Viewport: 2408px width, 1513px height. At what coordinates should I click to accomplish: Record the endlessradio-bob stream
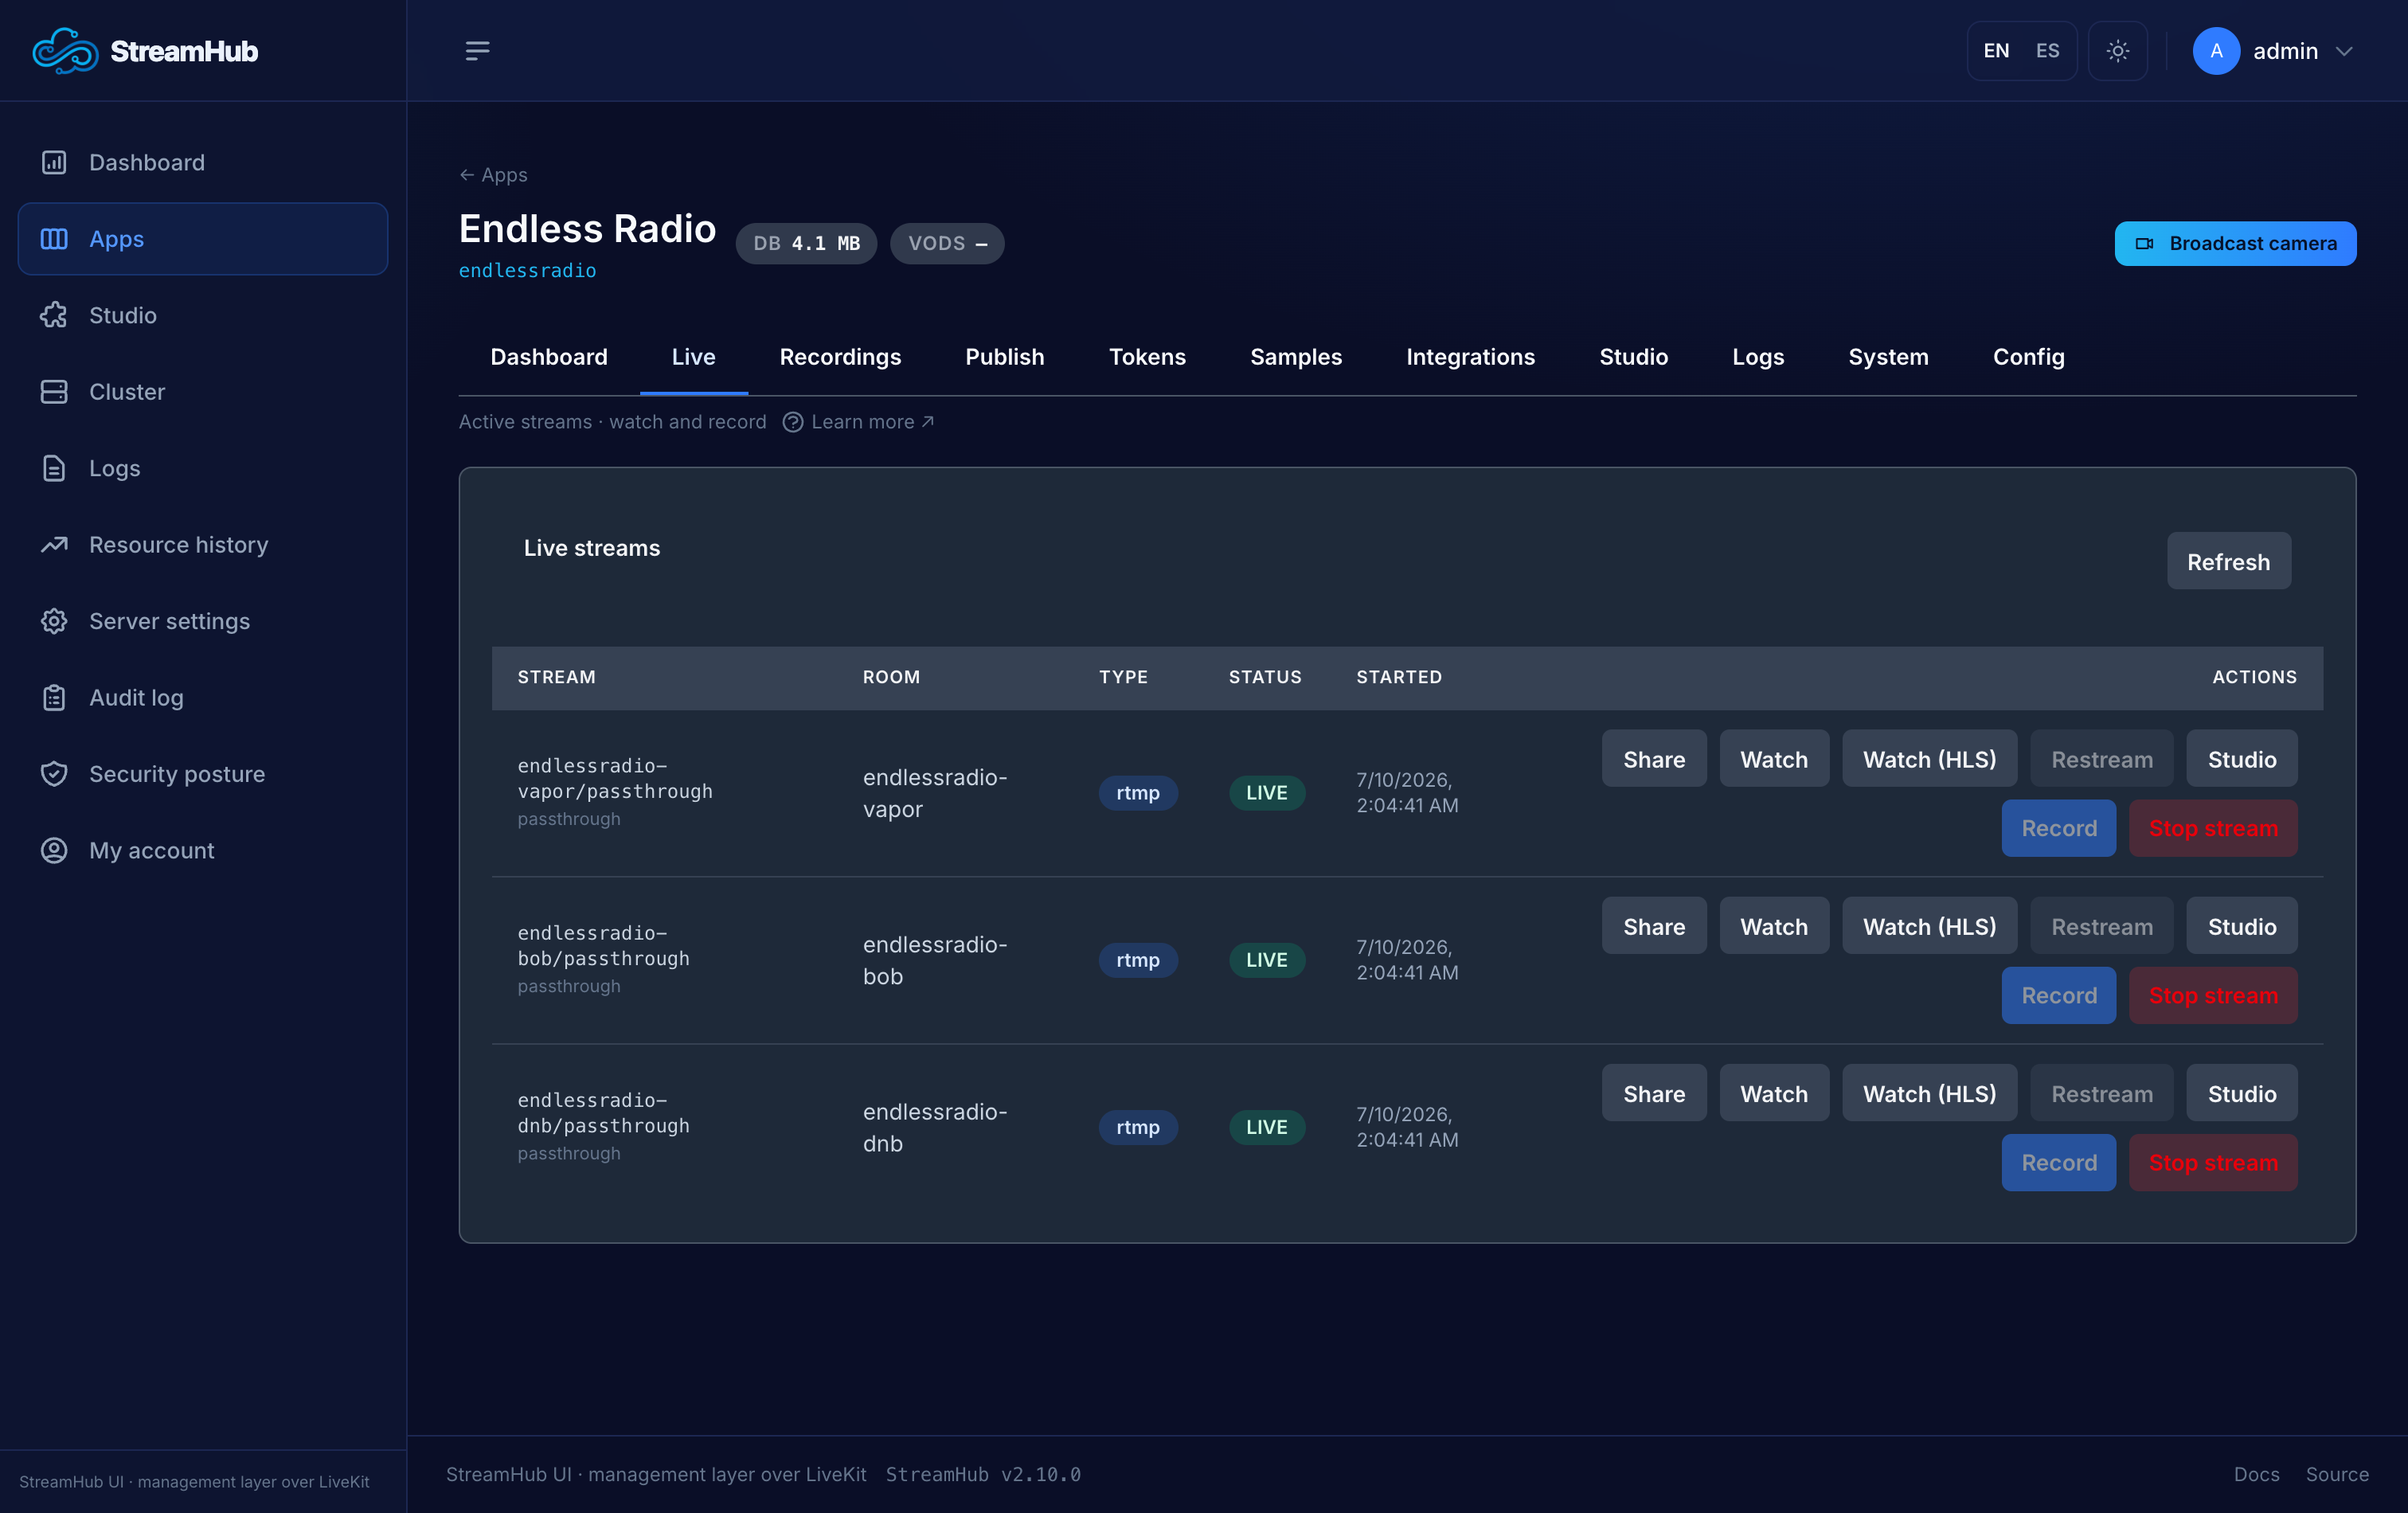(2058, 995)
